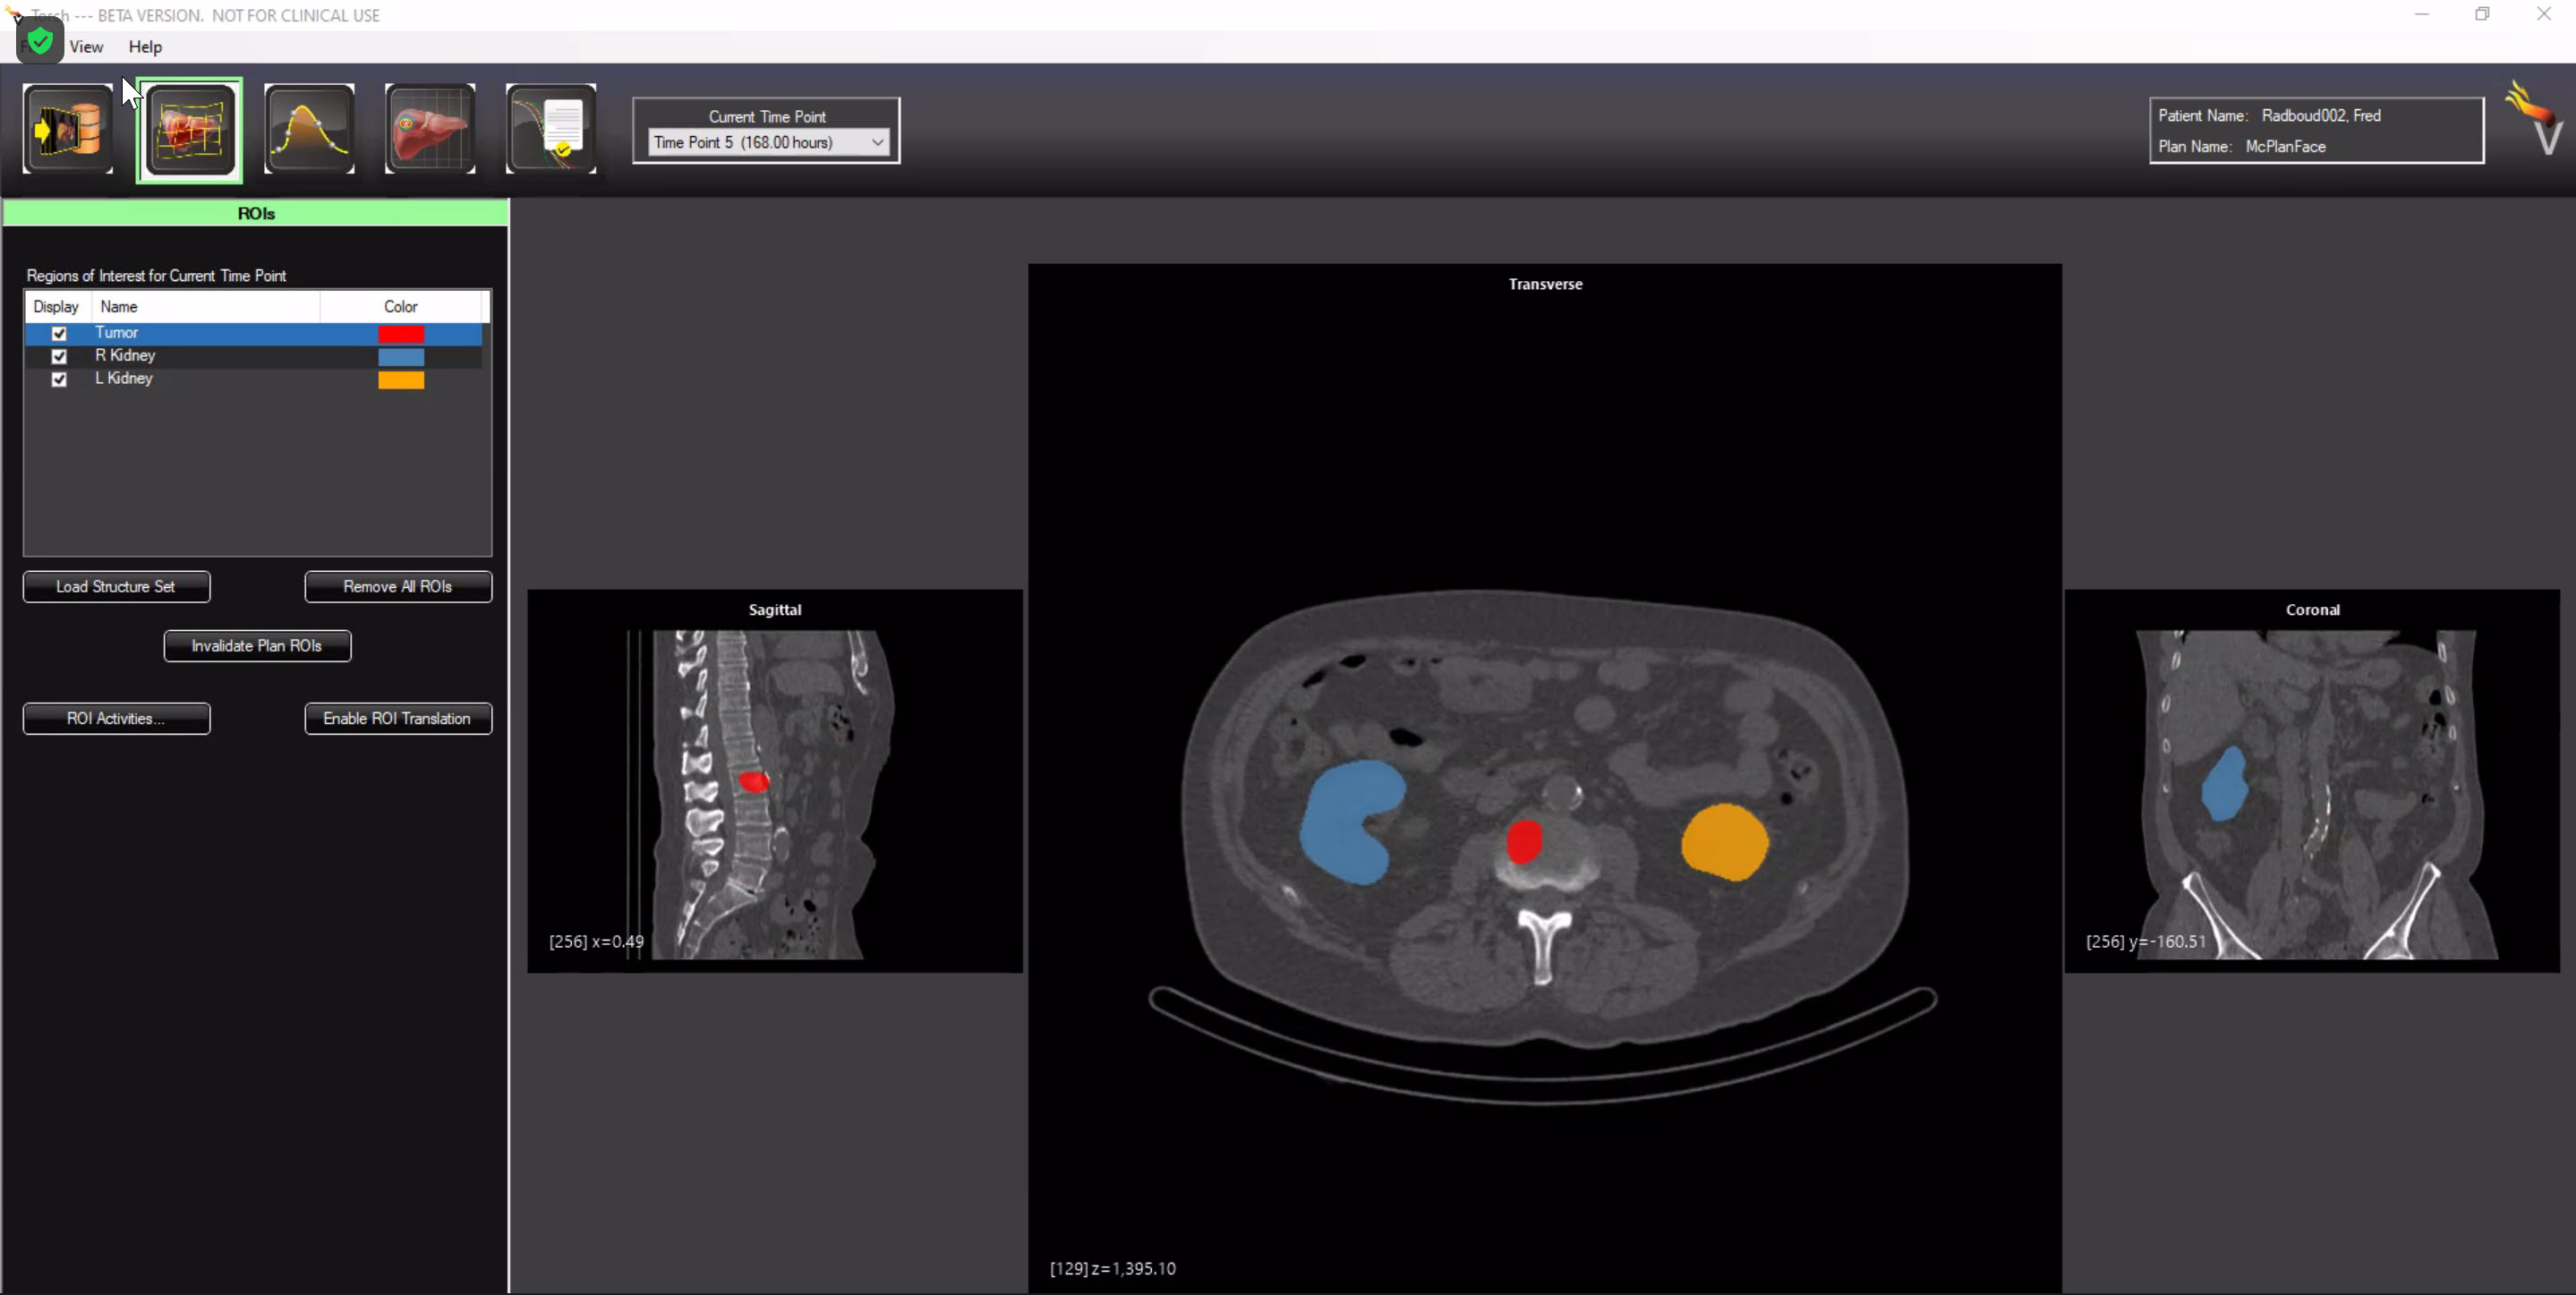Select the ROI contouring grid icon
This screenshot has height=1295, width=2576.
190,130
